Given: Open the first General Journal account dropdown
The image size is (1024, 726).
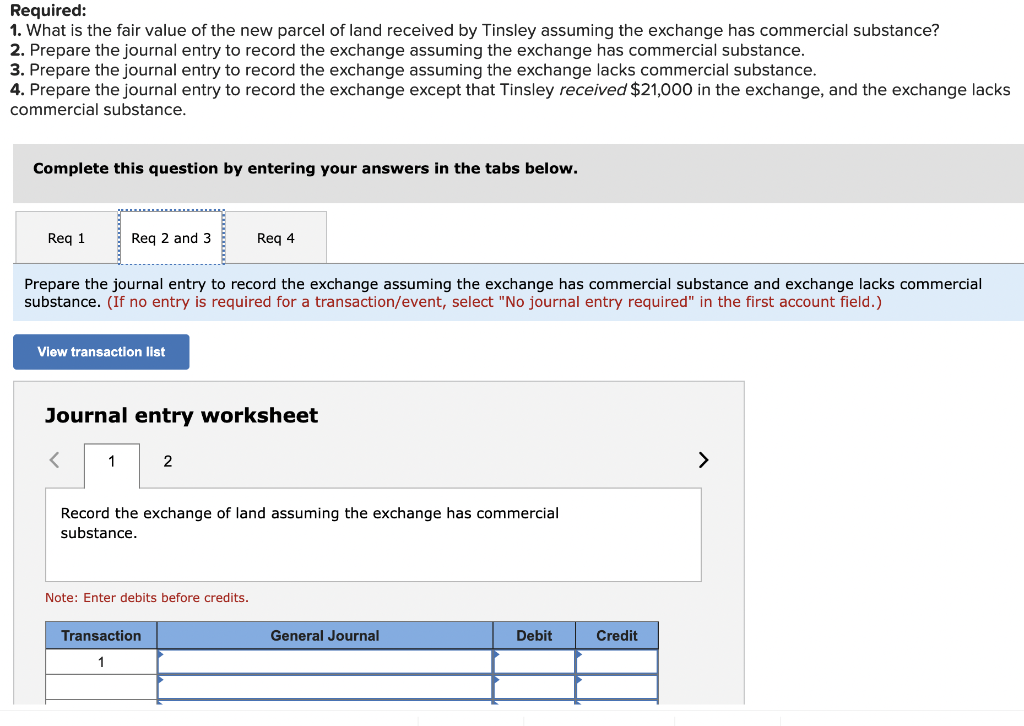Looking at the screenshot, I should pos(324,661).
